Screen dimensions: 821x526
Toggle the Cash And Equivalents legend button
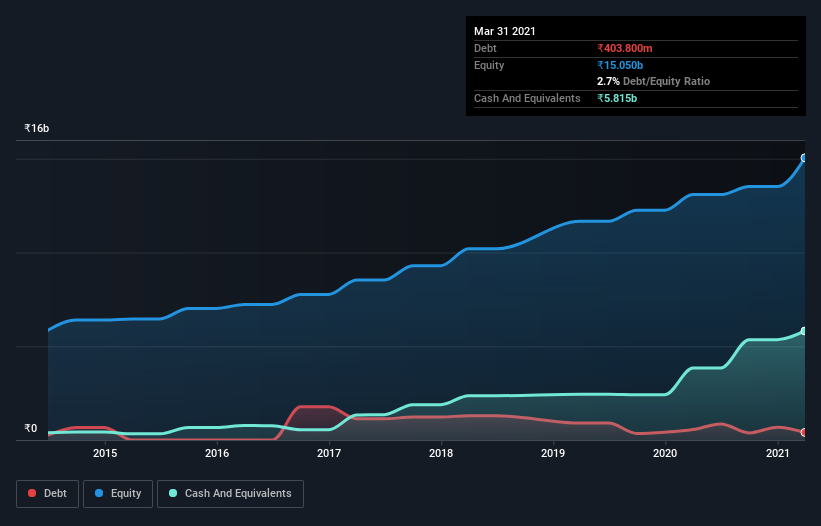230,494
